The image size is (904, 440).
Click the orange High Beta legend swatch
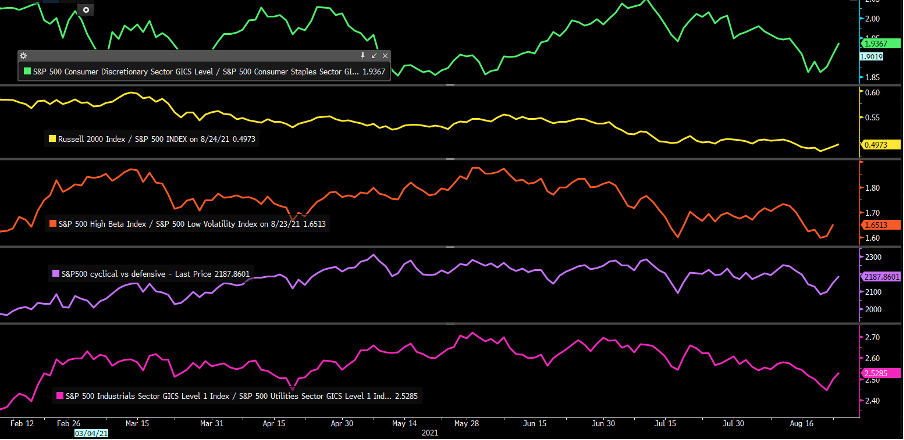tap(52, 223)
